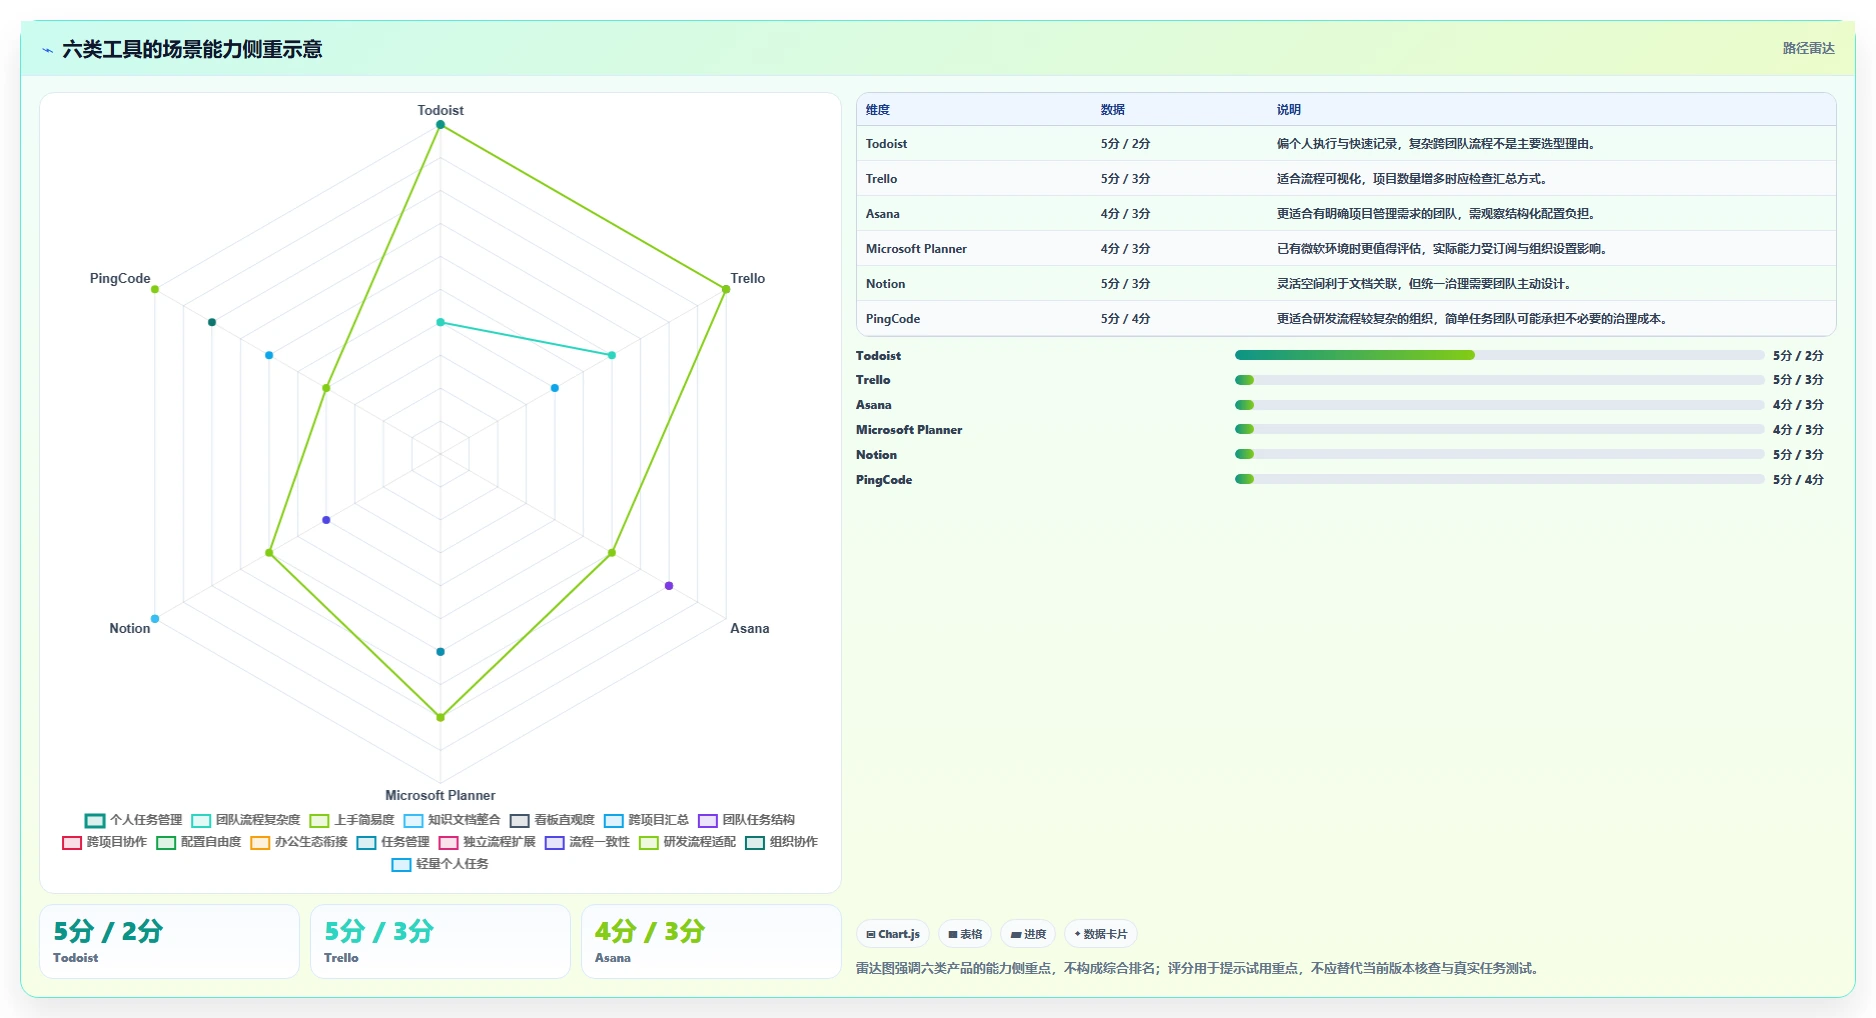Click the 表格 tag chip
This screenshot has height=1018, width=1876.
[x=965, y=934]
